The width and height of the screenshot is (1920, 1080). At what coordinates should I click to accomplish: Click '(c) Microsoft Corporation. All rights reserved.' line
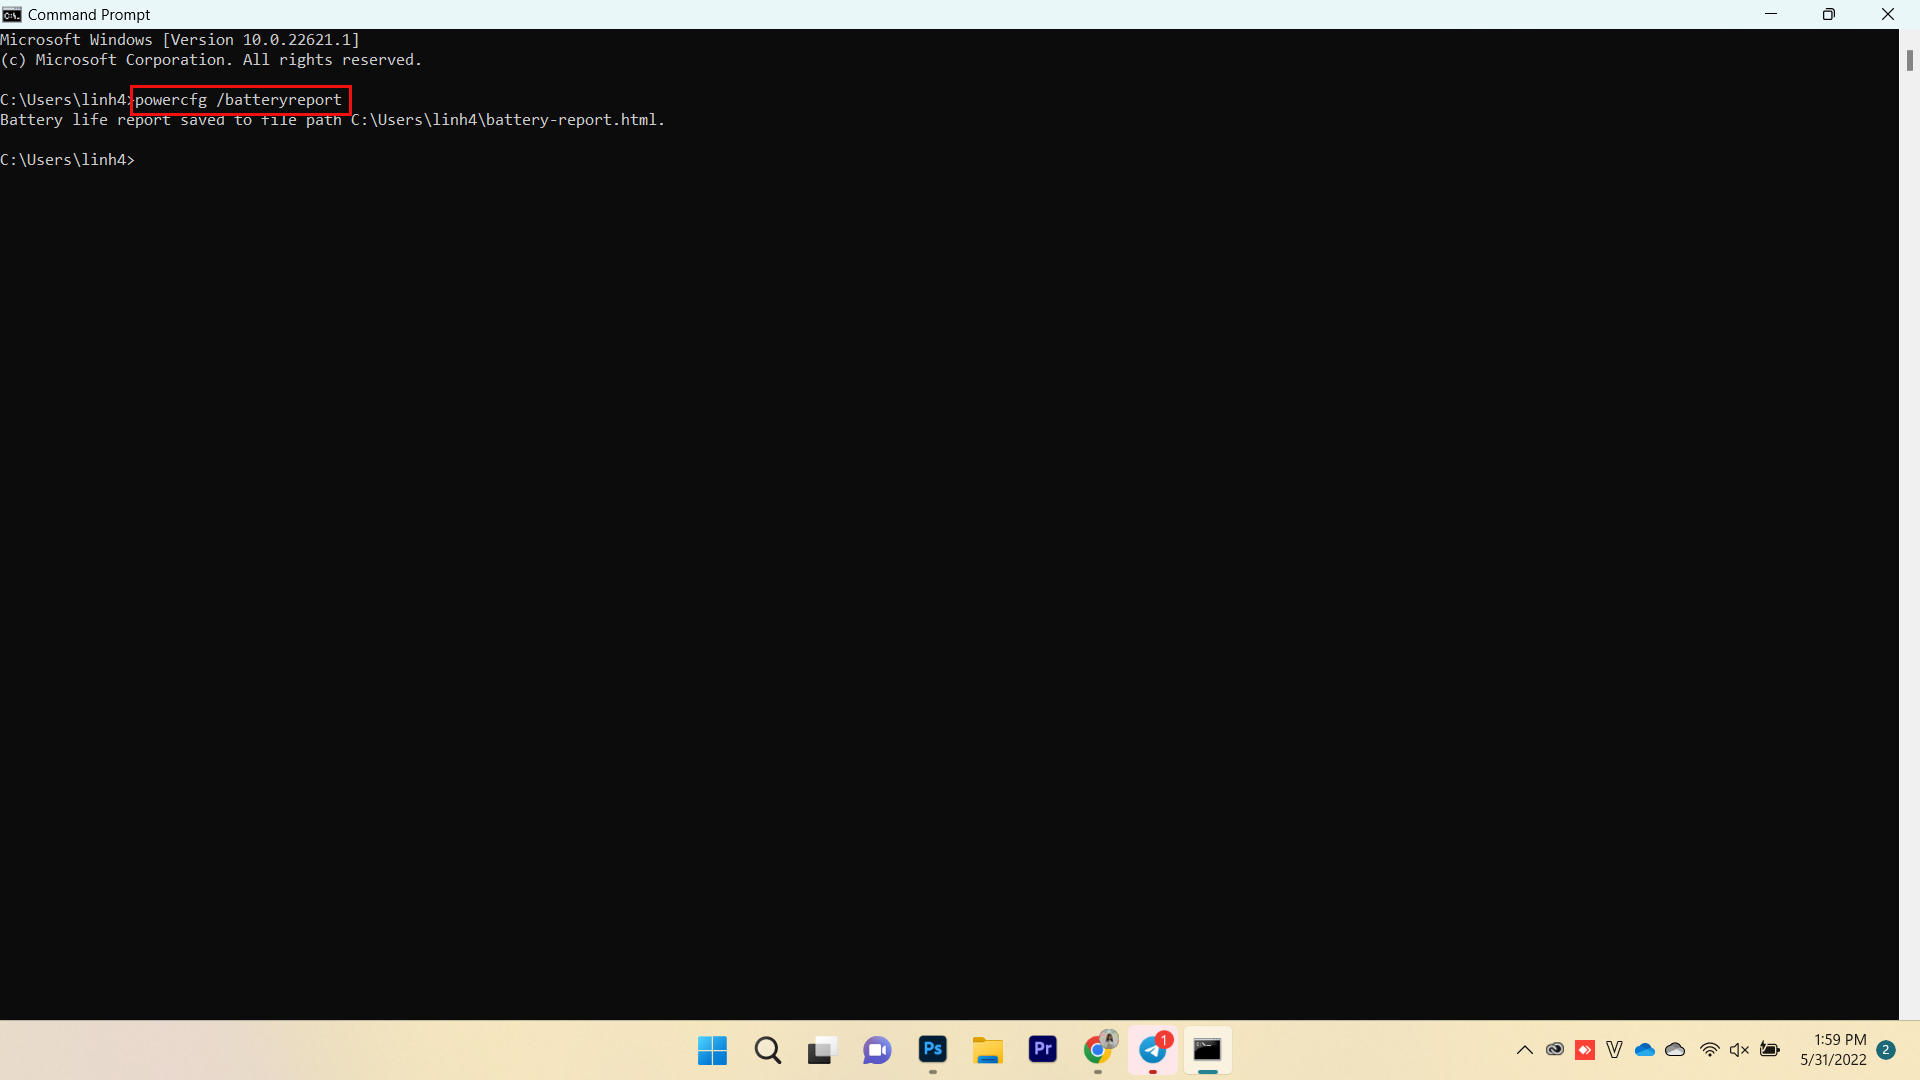211,60
